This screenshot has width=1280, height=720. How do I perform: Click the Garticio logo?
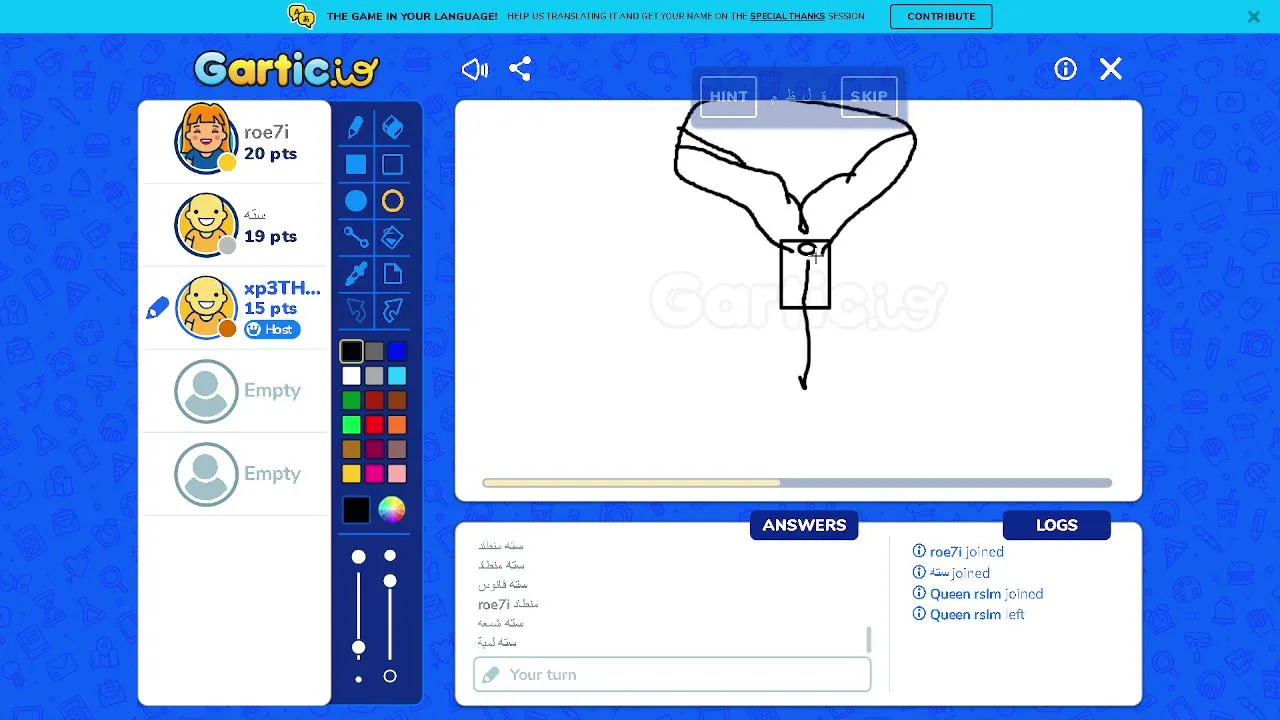click(x=287, y=69)
